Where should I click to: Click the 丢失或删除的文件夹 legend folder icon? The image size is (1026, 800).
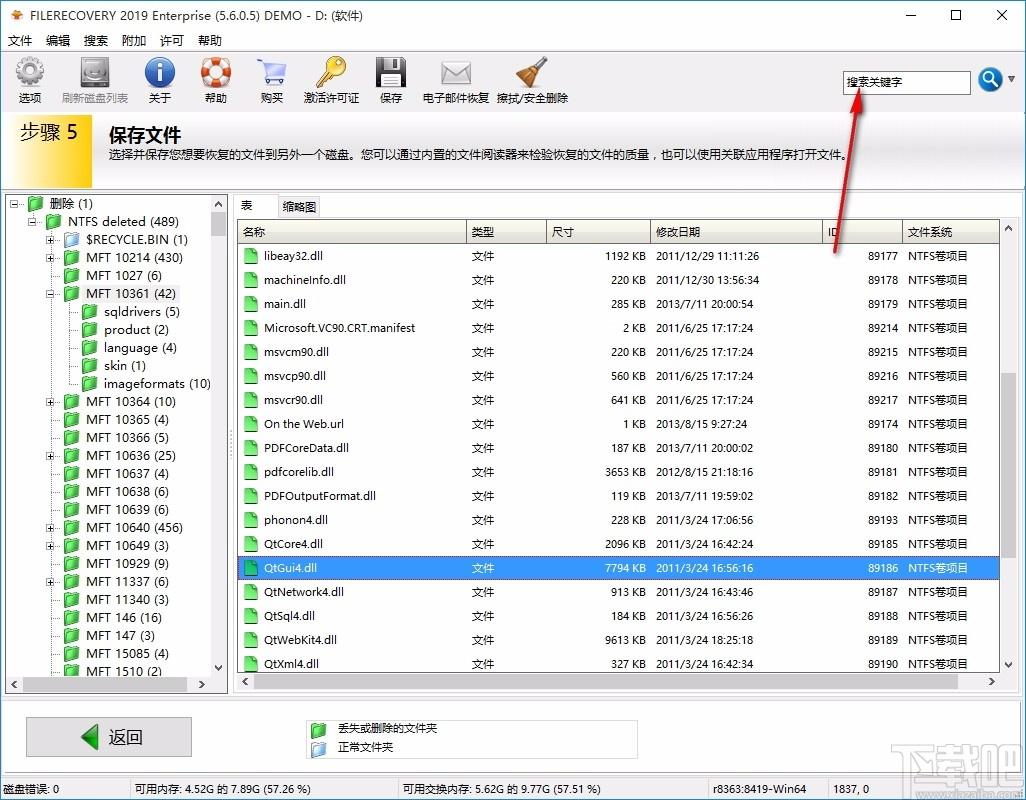(319, 729)
